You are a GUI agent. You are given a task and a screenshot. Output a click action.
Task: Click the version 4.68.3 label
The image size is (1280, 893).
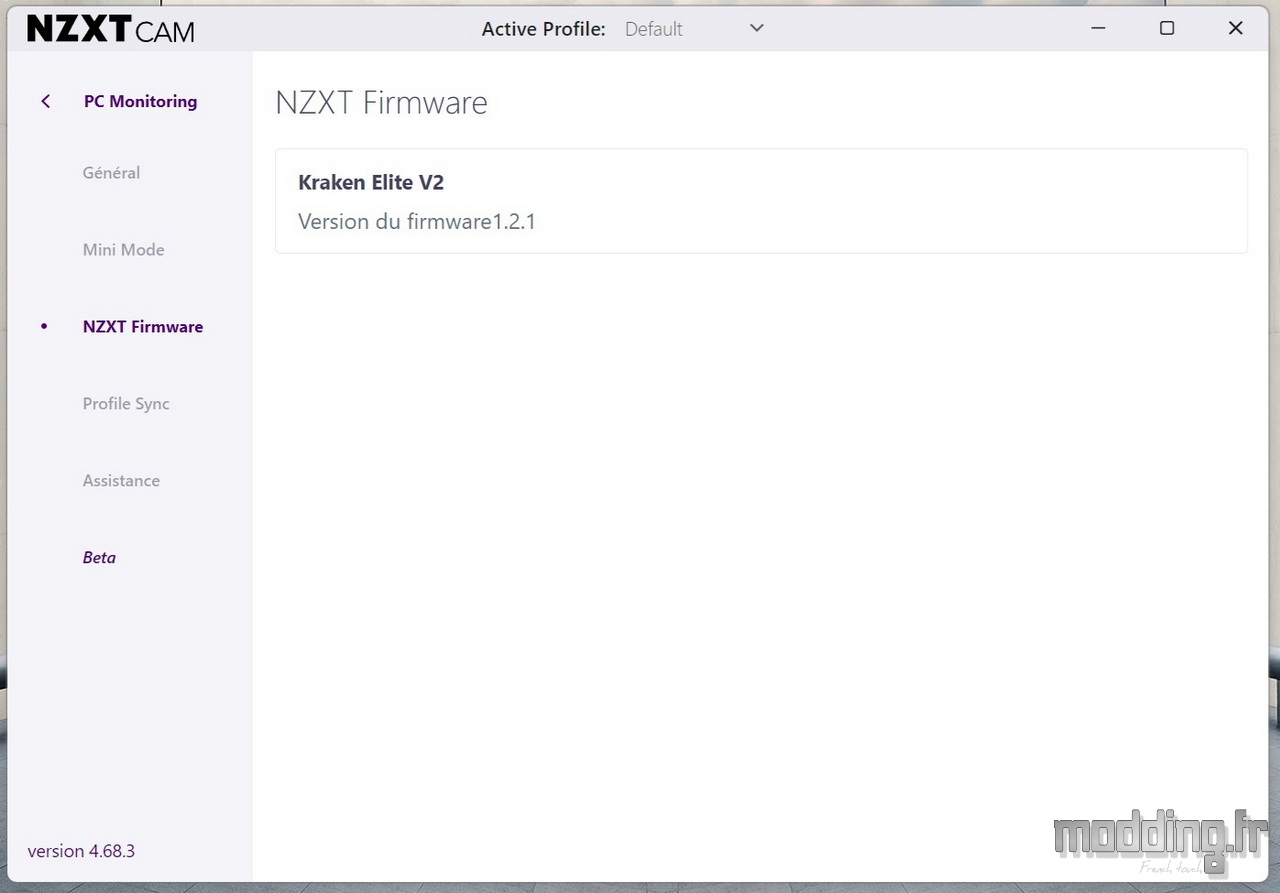click(81, 852)
